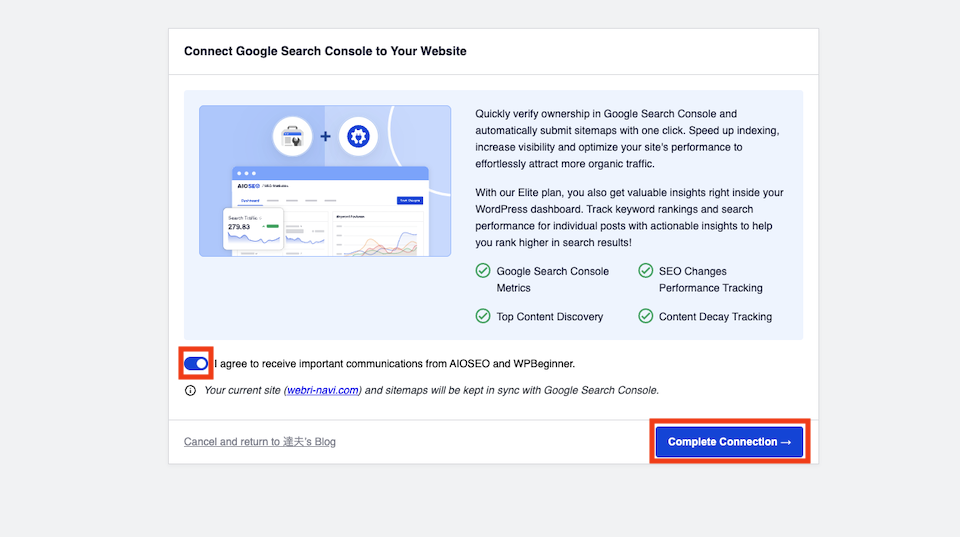Click the info icon beside current site note
The height and width of the screenshot is (537, 960).
coord(190,391)
